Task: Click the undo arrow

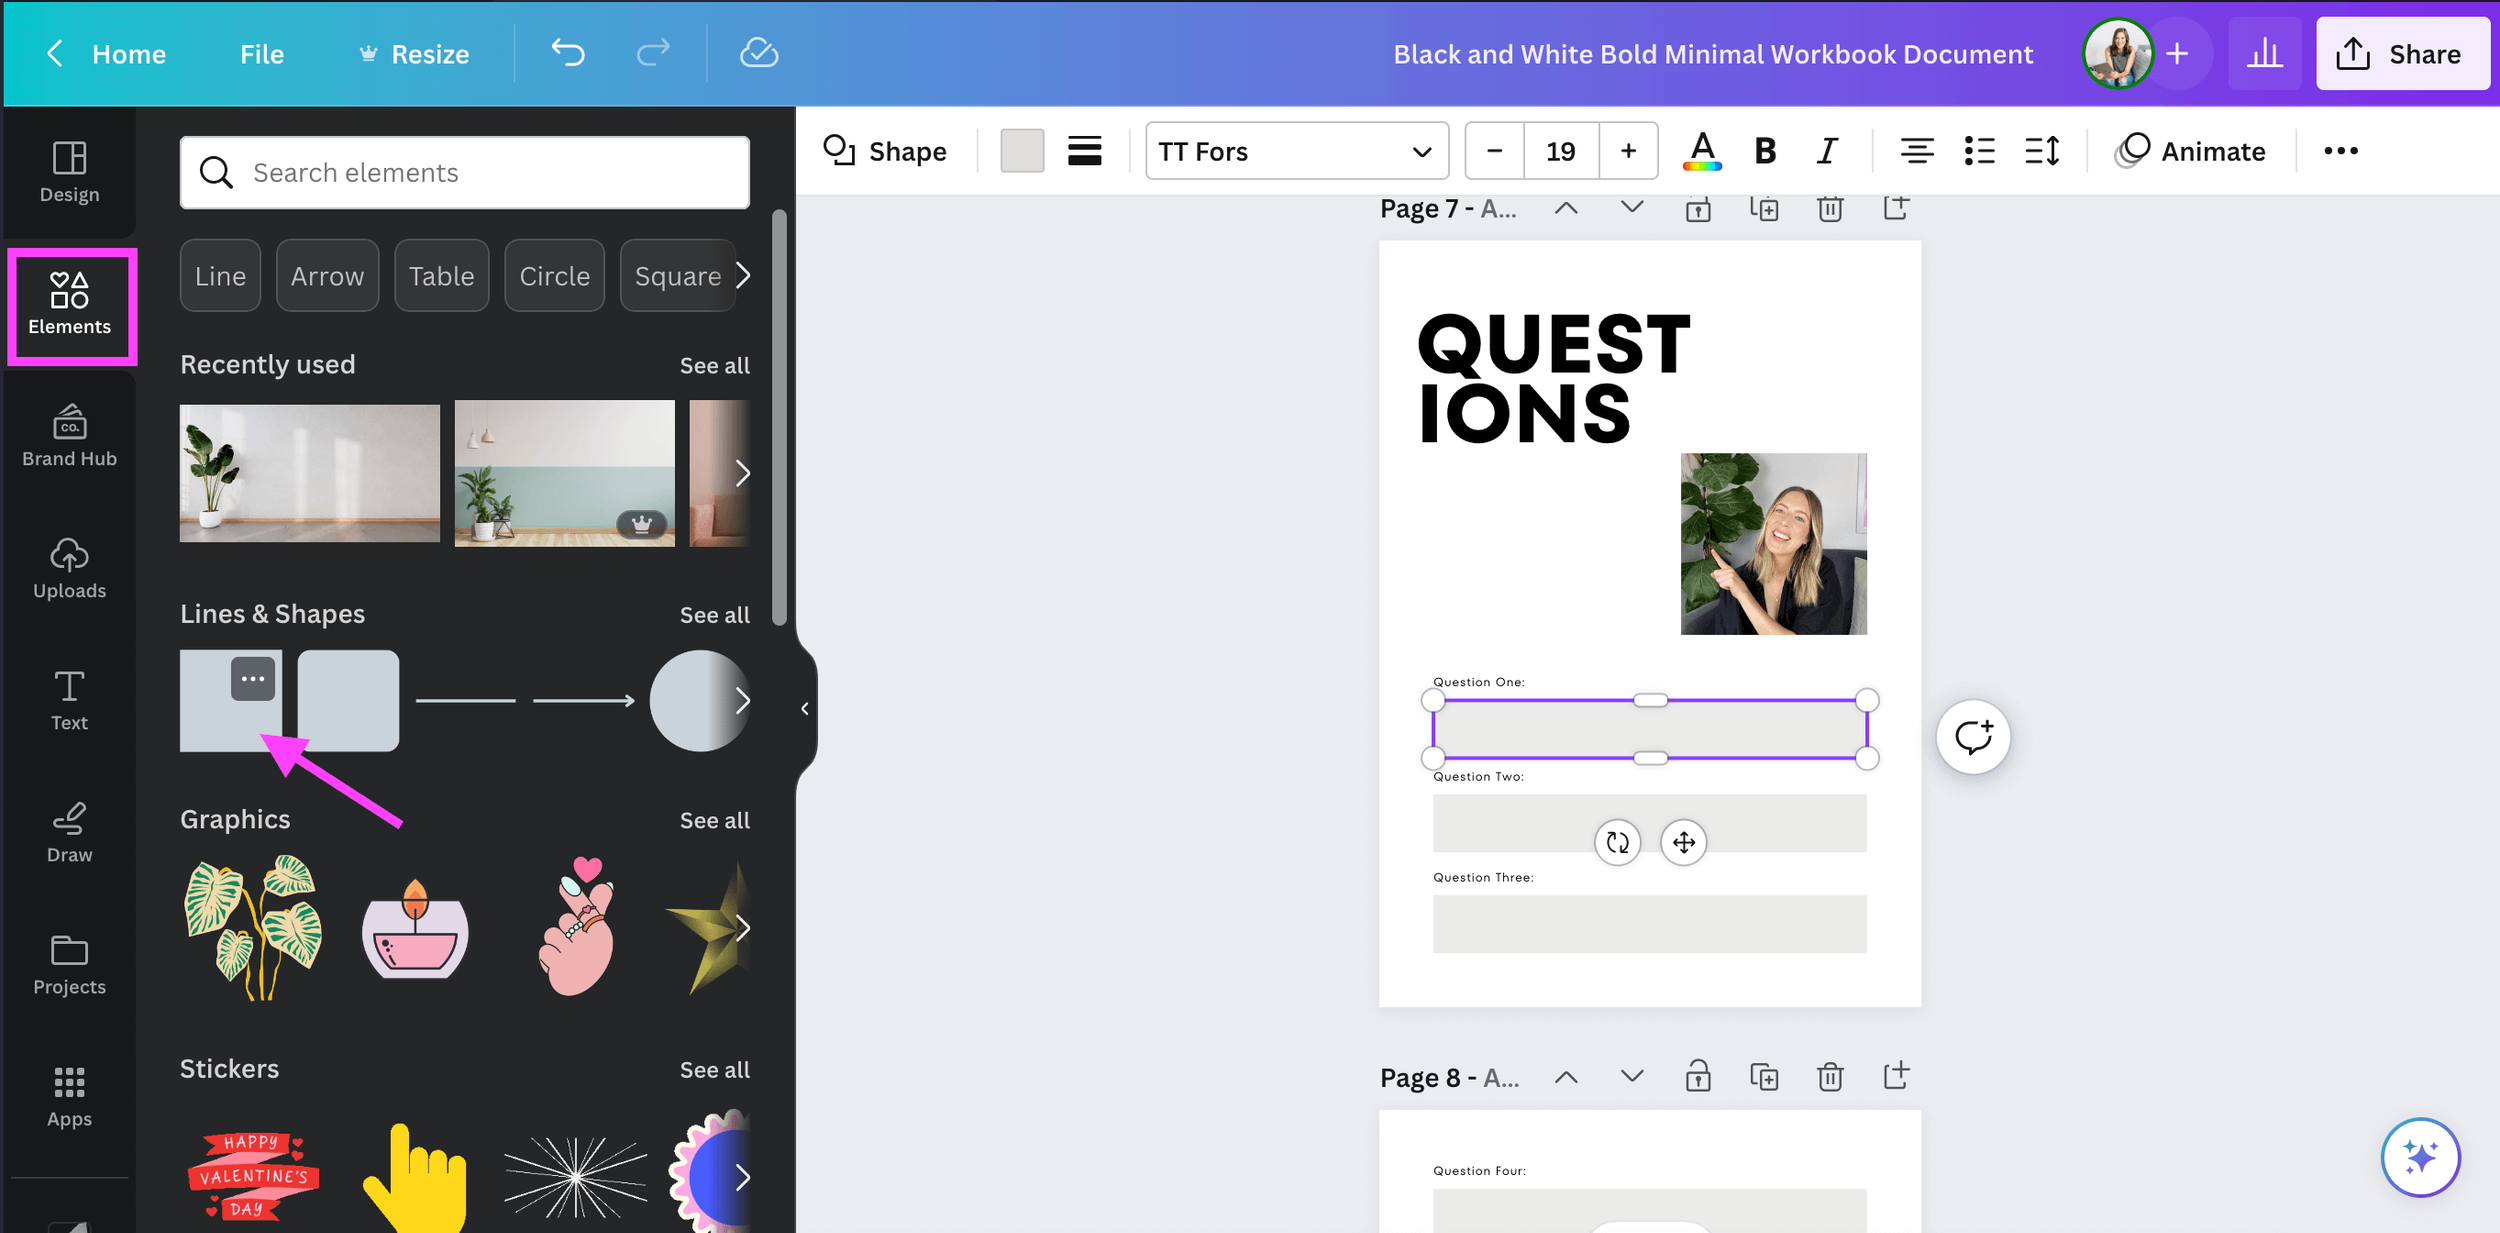Action: [568, 53]
